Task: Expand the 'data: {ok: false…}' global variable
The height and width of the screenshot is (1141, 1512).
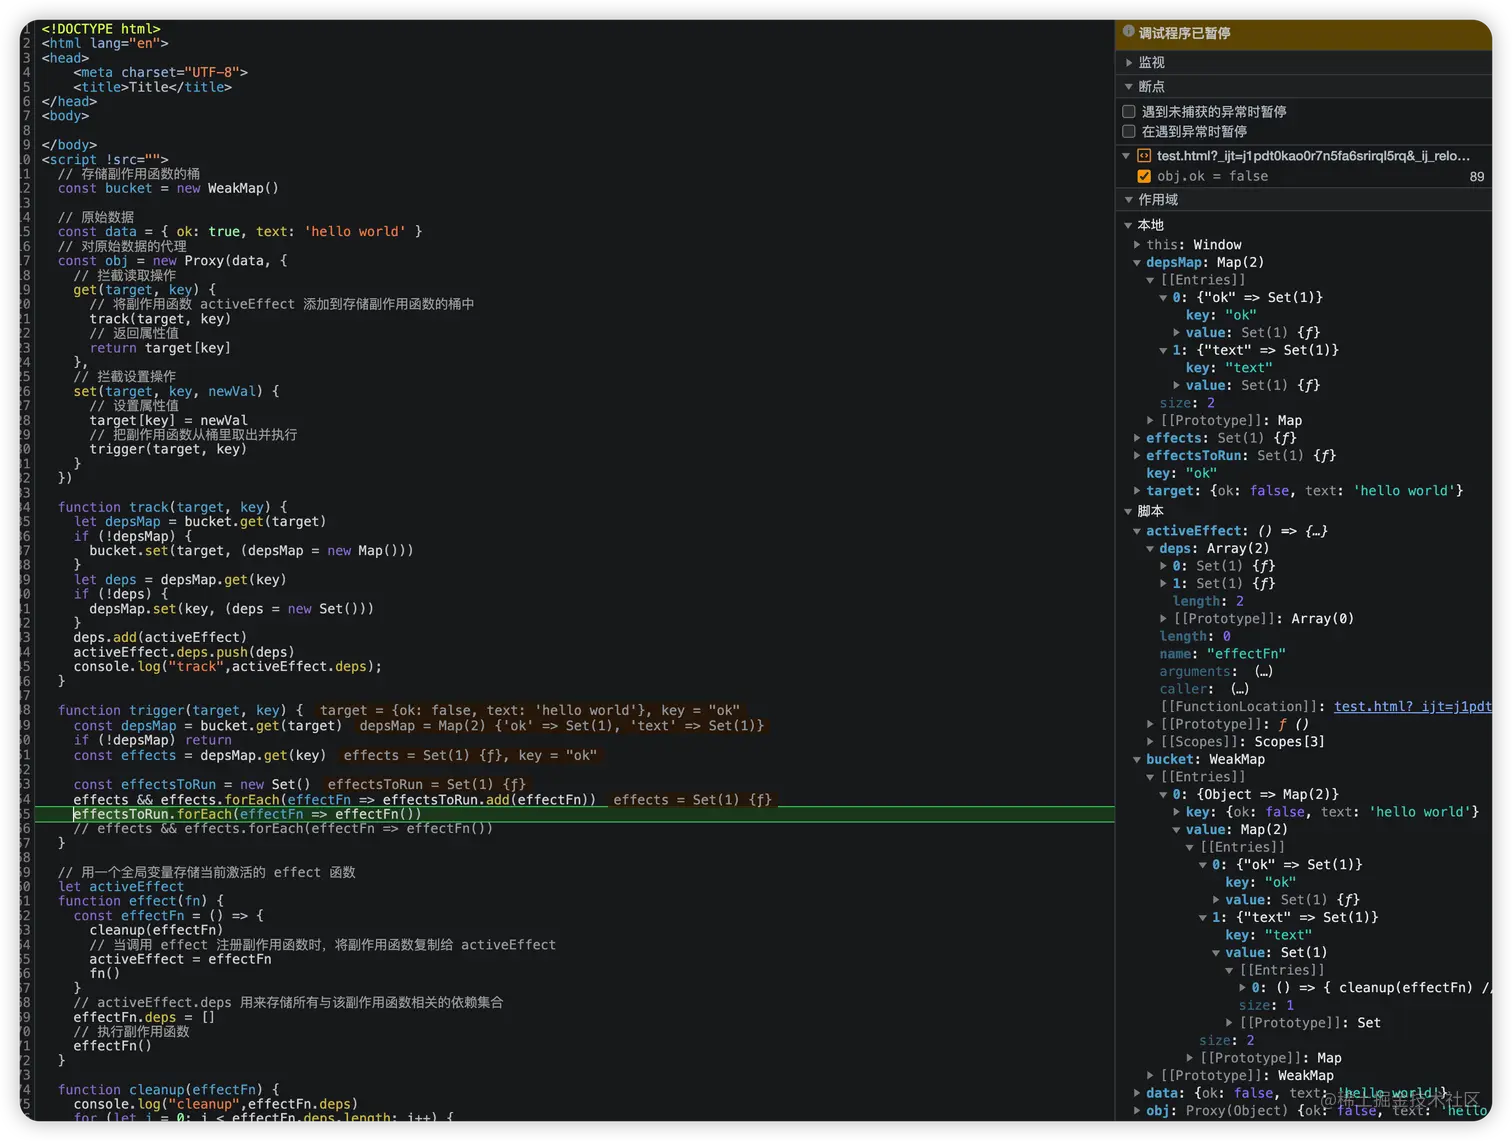Action: coord(1137,1094)
